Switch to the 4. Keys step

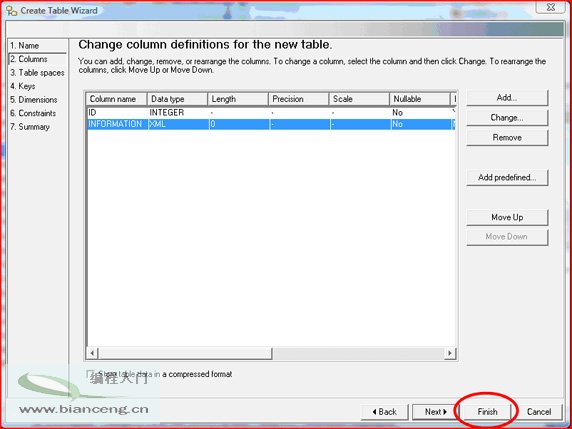22,86
